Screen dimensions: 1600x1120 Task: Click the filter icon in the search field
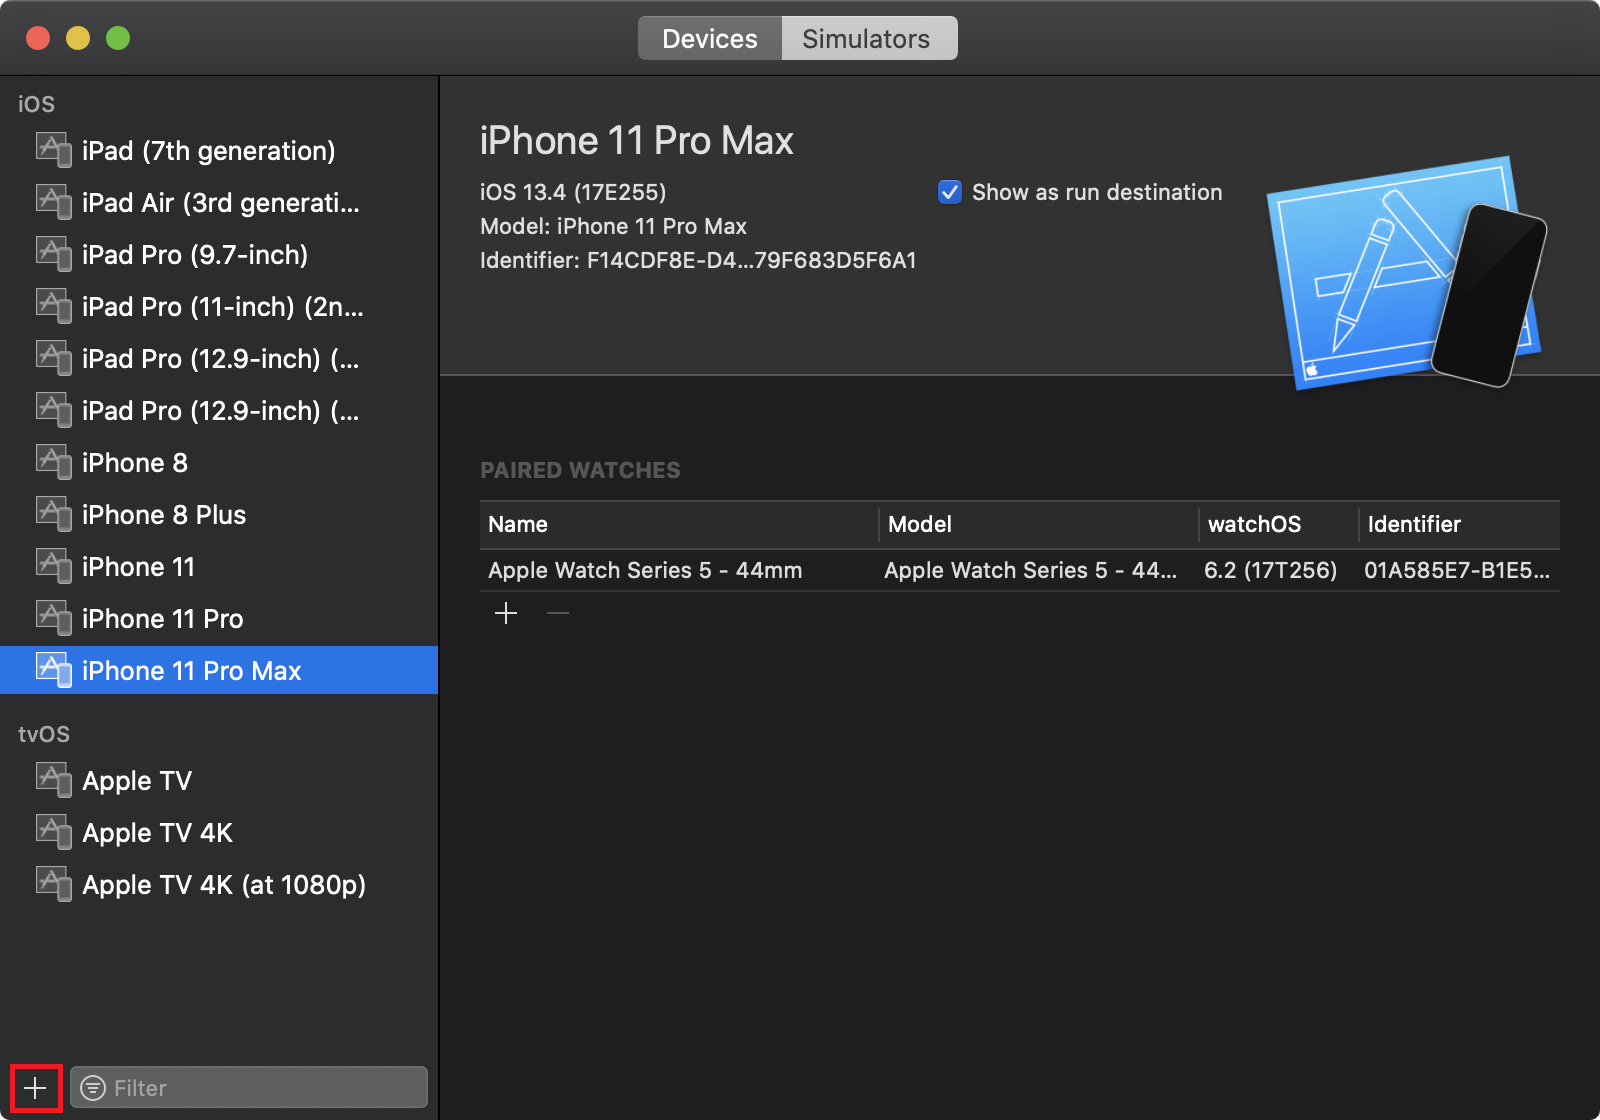(x=93, y=1088)
